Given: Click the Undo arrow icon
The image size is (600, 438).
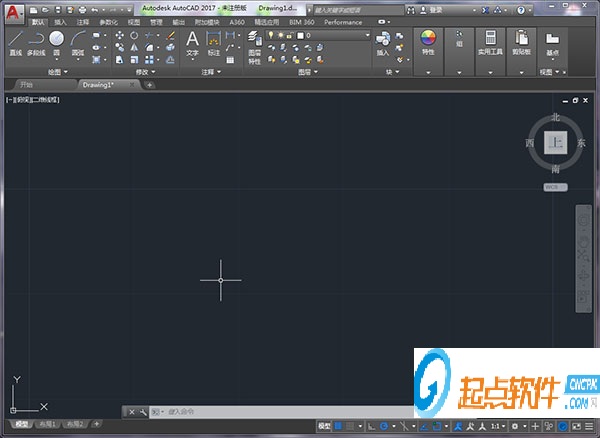Looking at the screenshot, I should pos(95,10).
